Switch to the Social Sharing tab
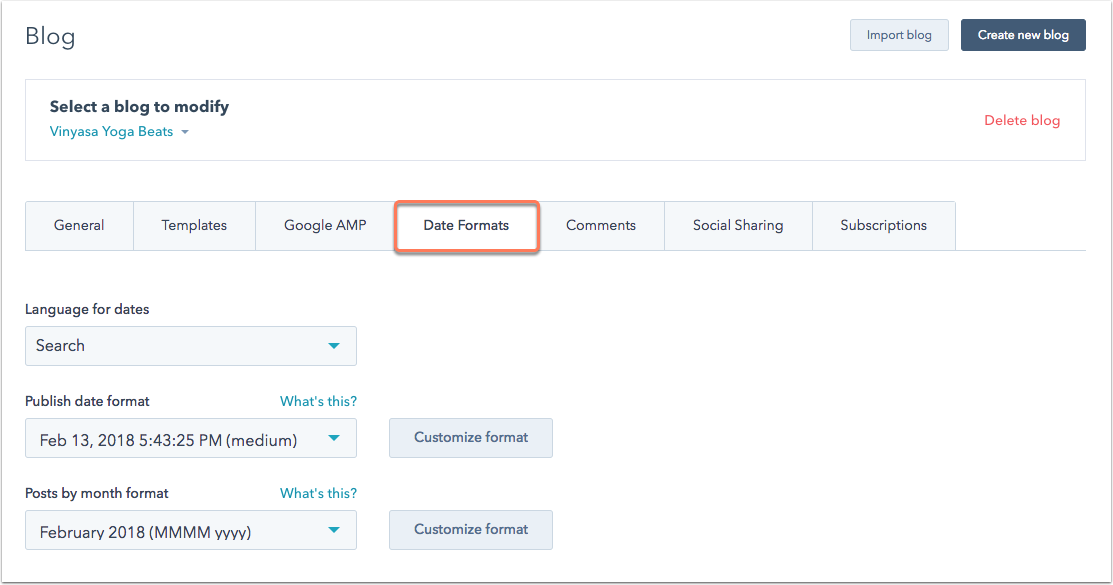Image resolution: width=1113 pixels, height=585 pixels. point(738,226)
